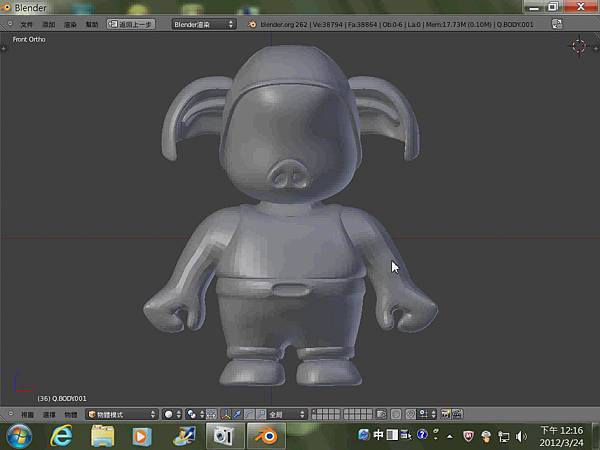Open the 文件 (File) menu

[x=27, y=23]
